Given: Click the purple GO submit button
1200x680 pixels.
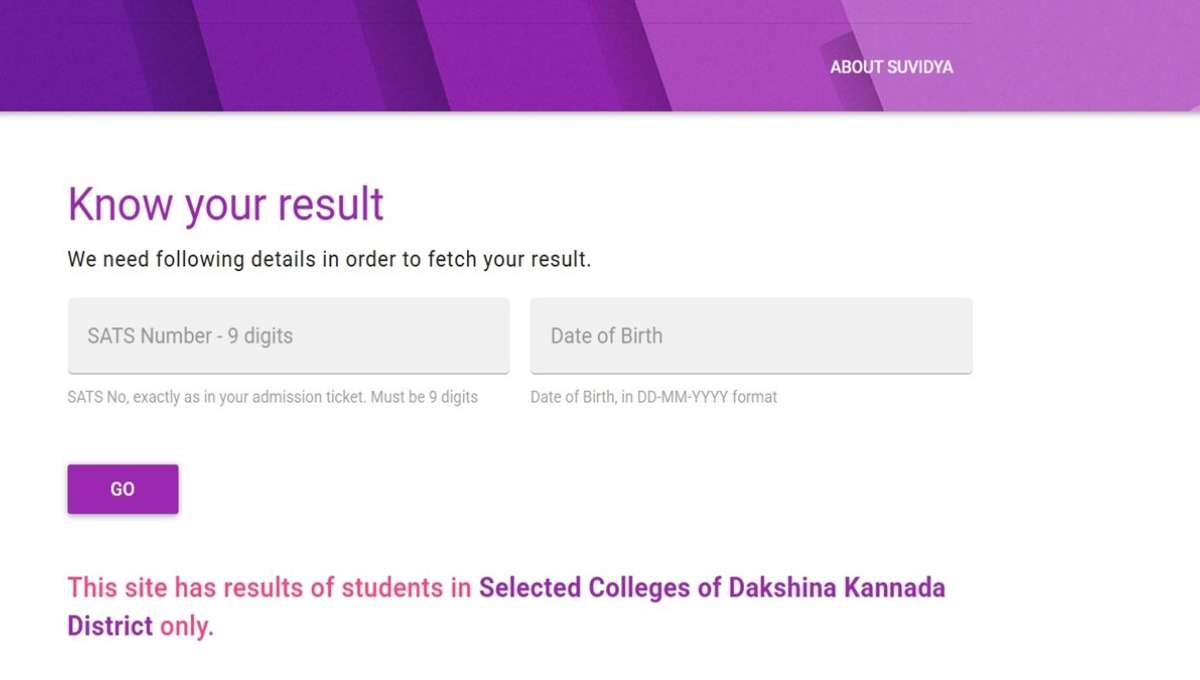Looking at the screenshot, I should click(x=122, y=488).
